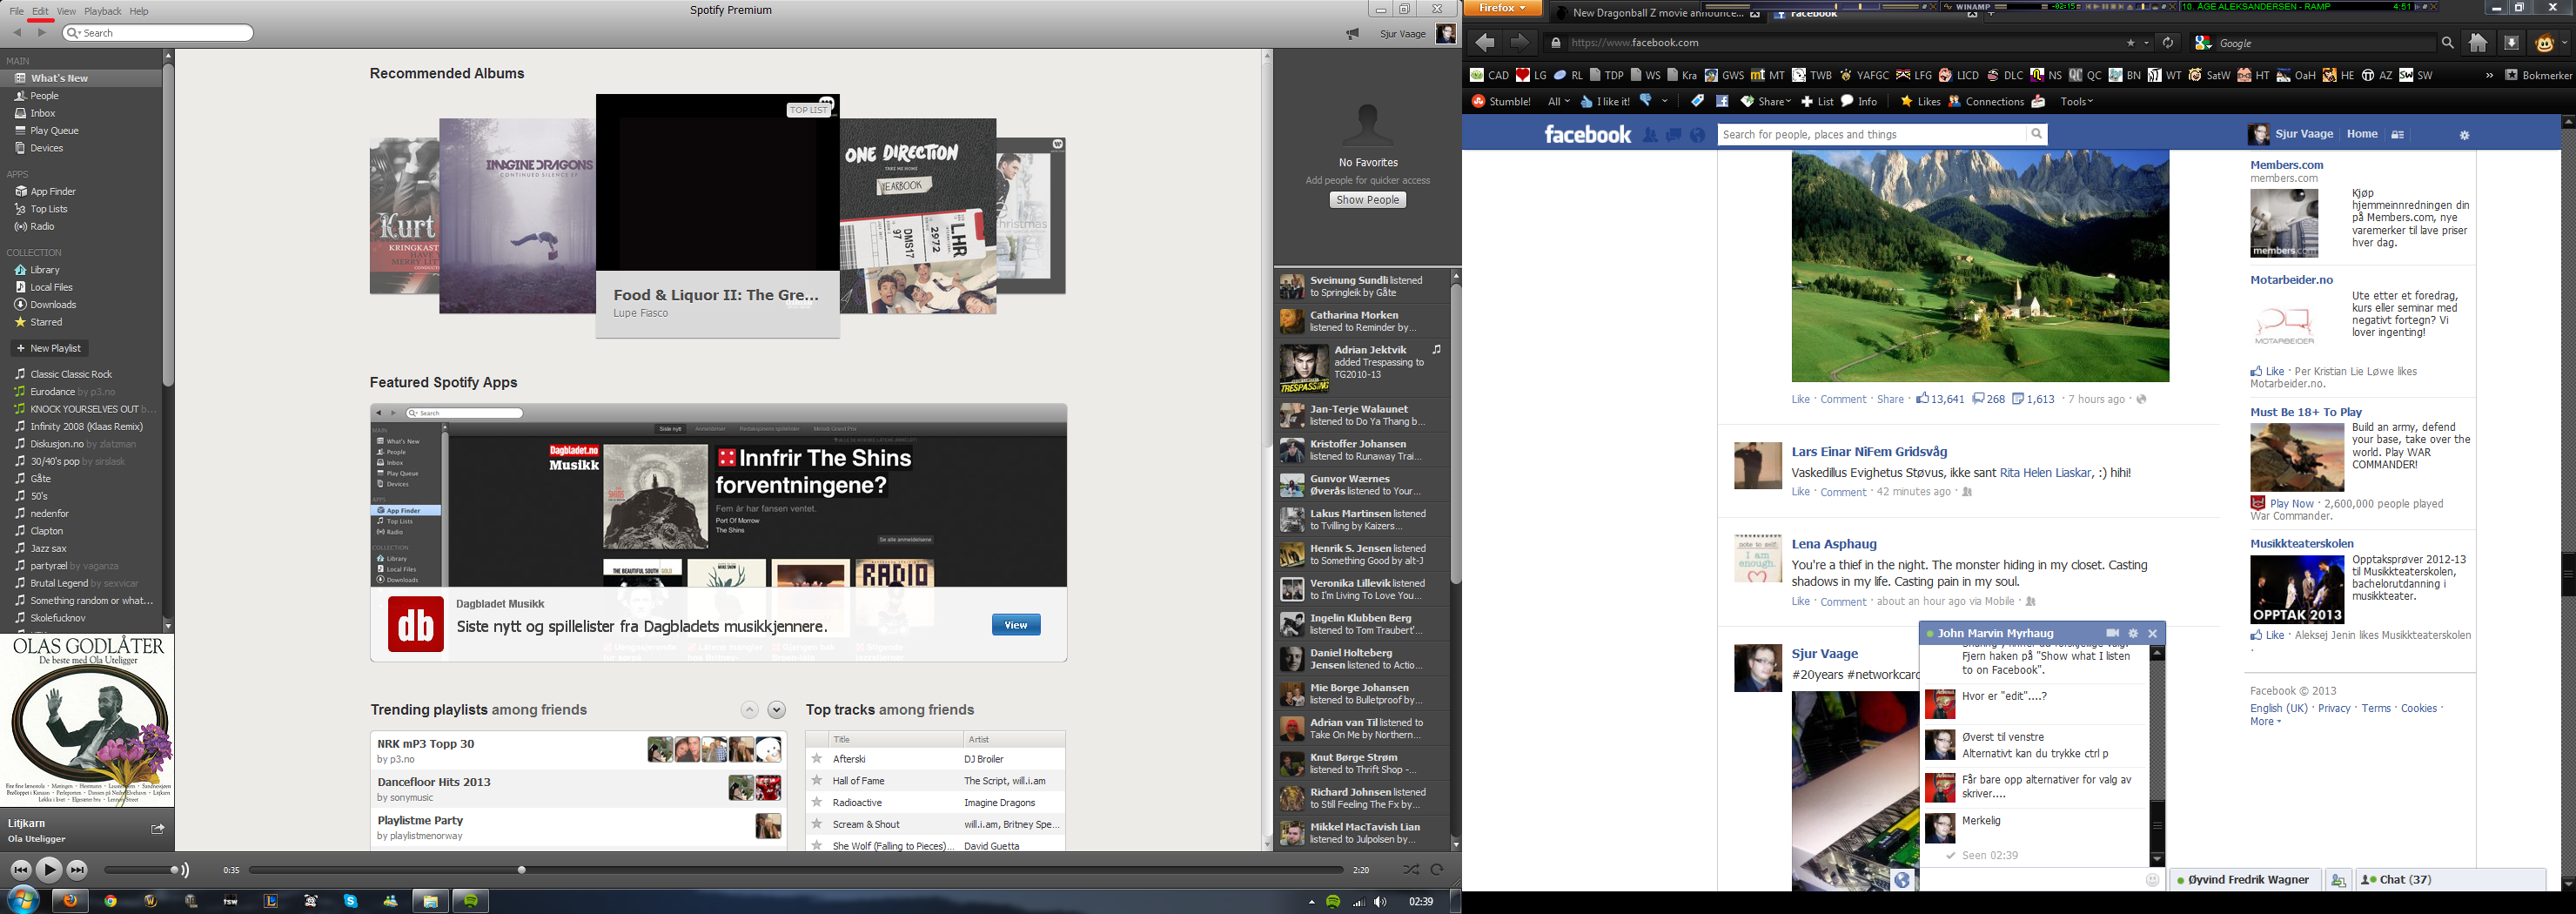This screenshot has width=2576, height=914.
Task: Open Spotify View menu
Action: [66, 11]
